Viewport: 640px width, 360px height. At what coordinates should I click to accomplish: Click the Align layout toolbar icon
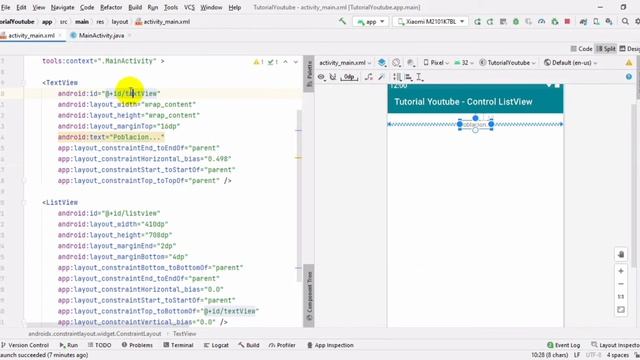(408, 77)
